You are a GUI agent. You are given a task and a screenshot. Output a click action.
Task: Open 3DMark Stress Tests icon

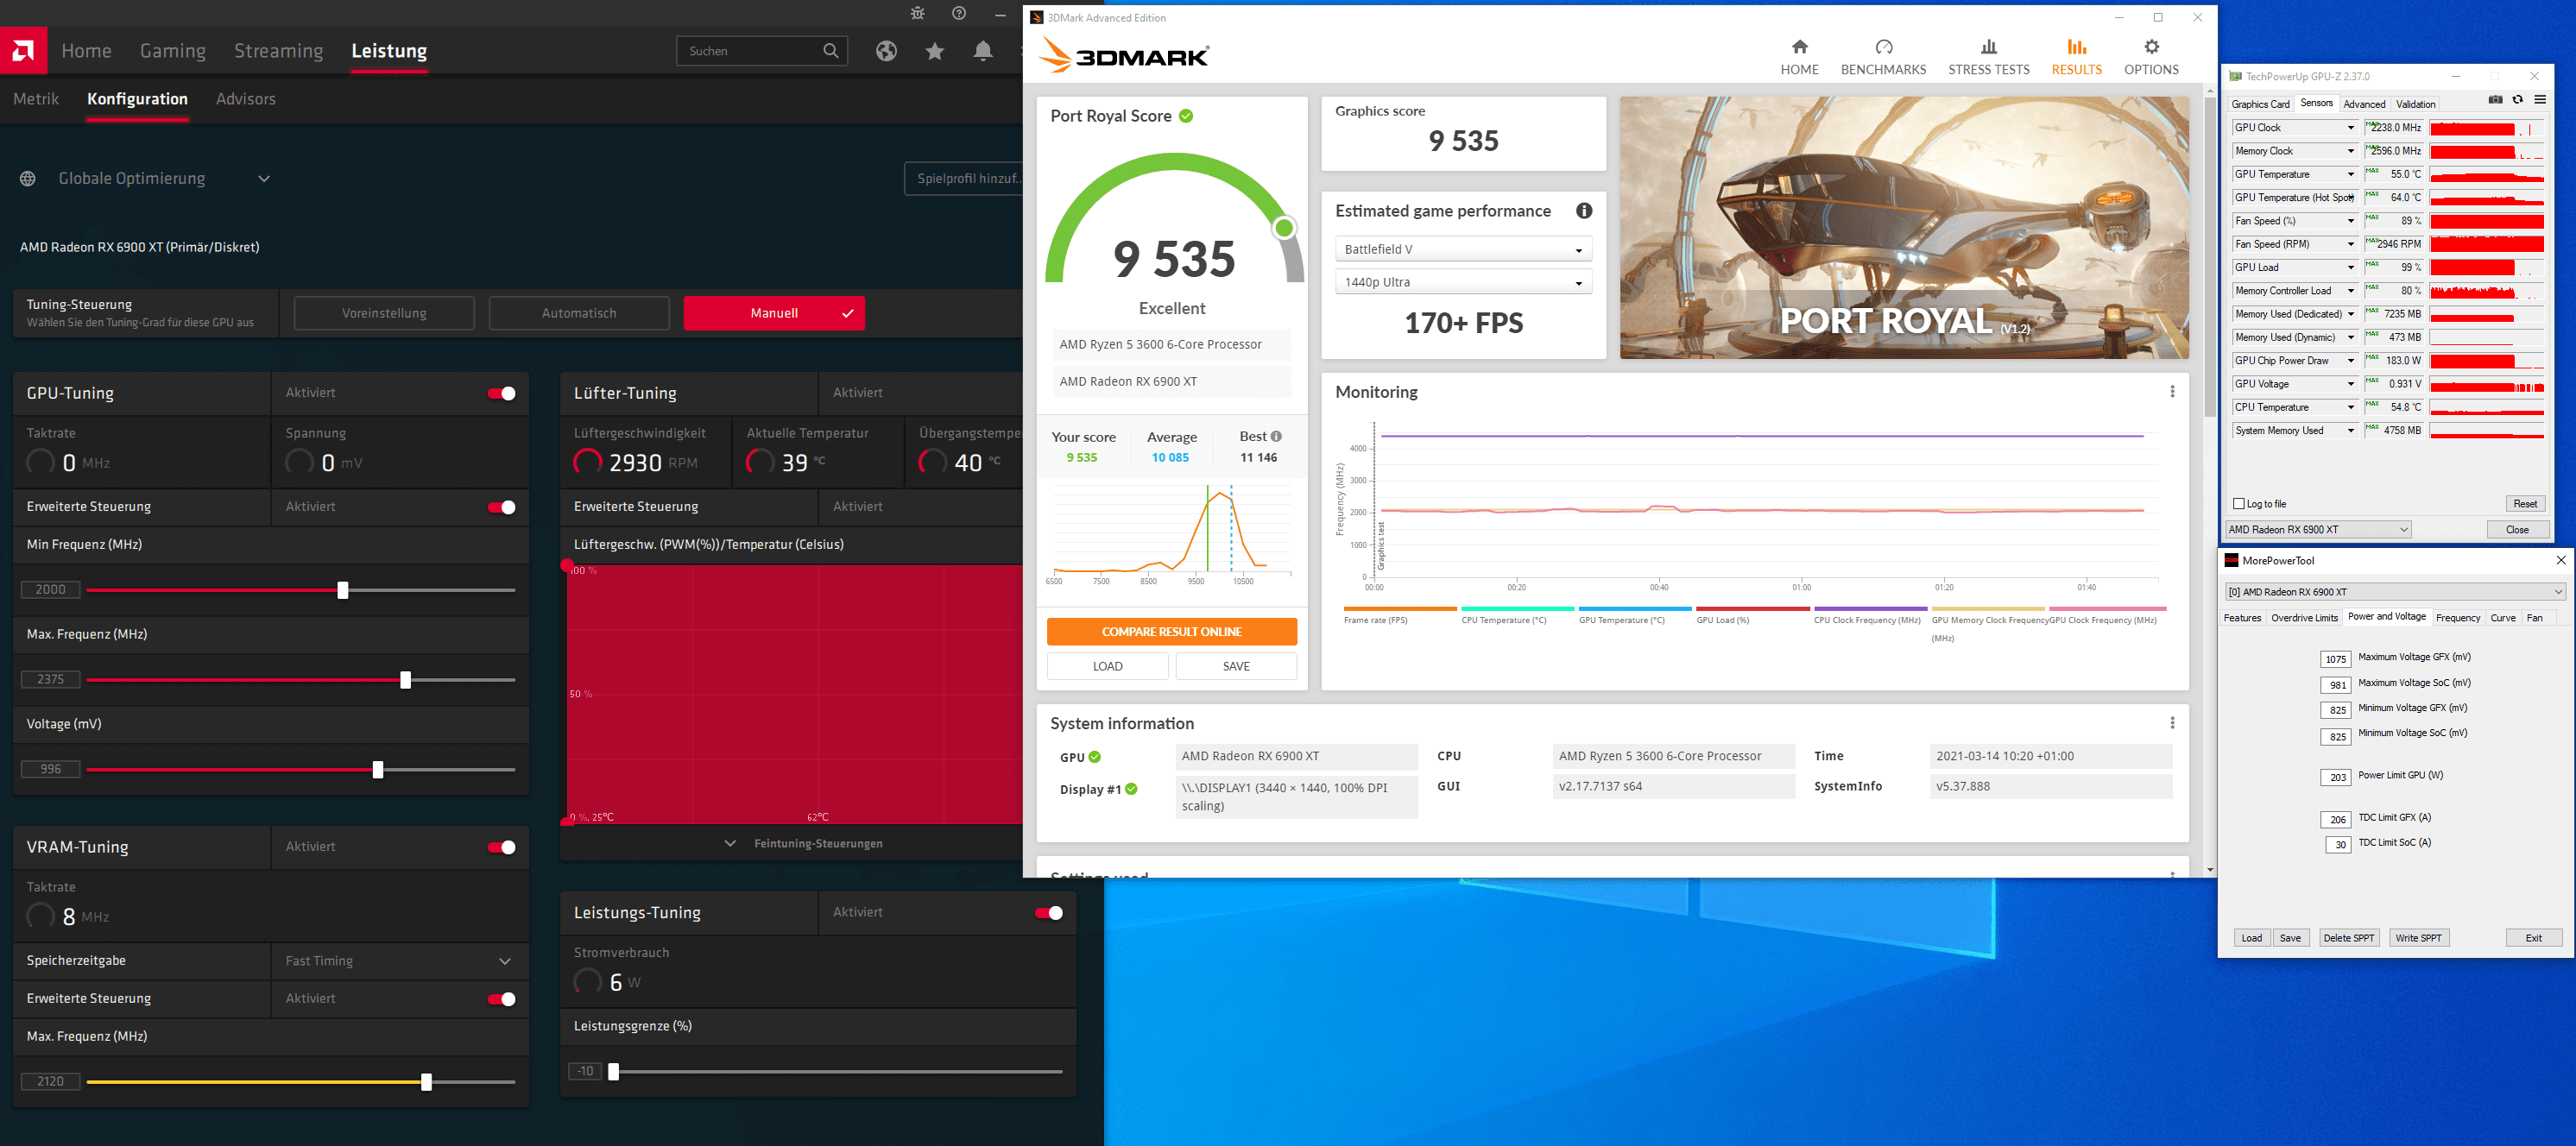pos(1988,47)
